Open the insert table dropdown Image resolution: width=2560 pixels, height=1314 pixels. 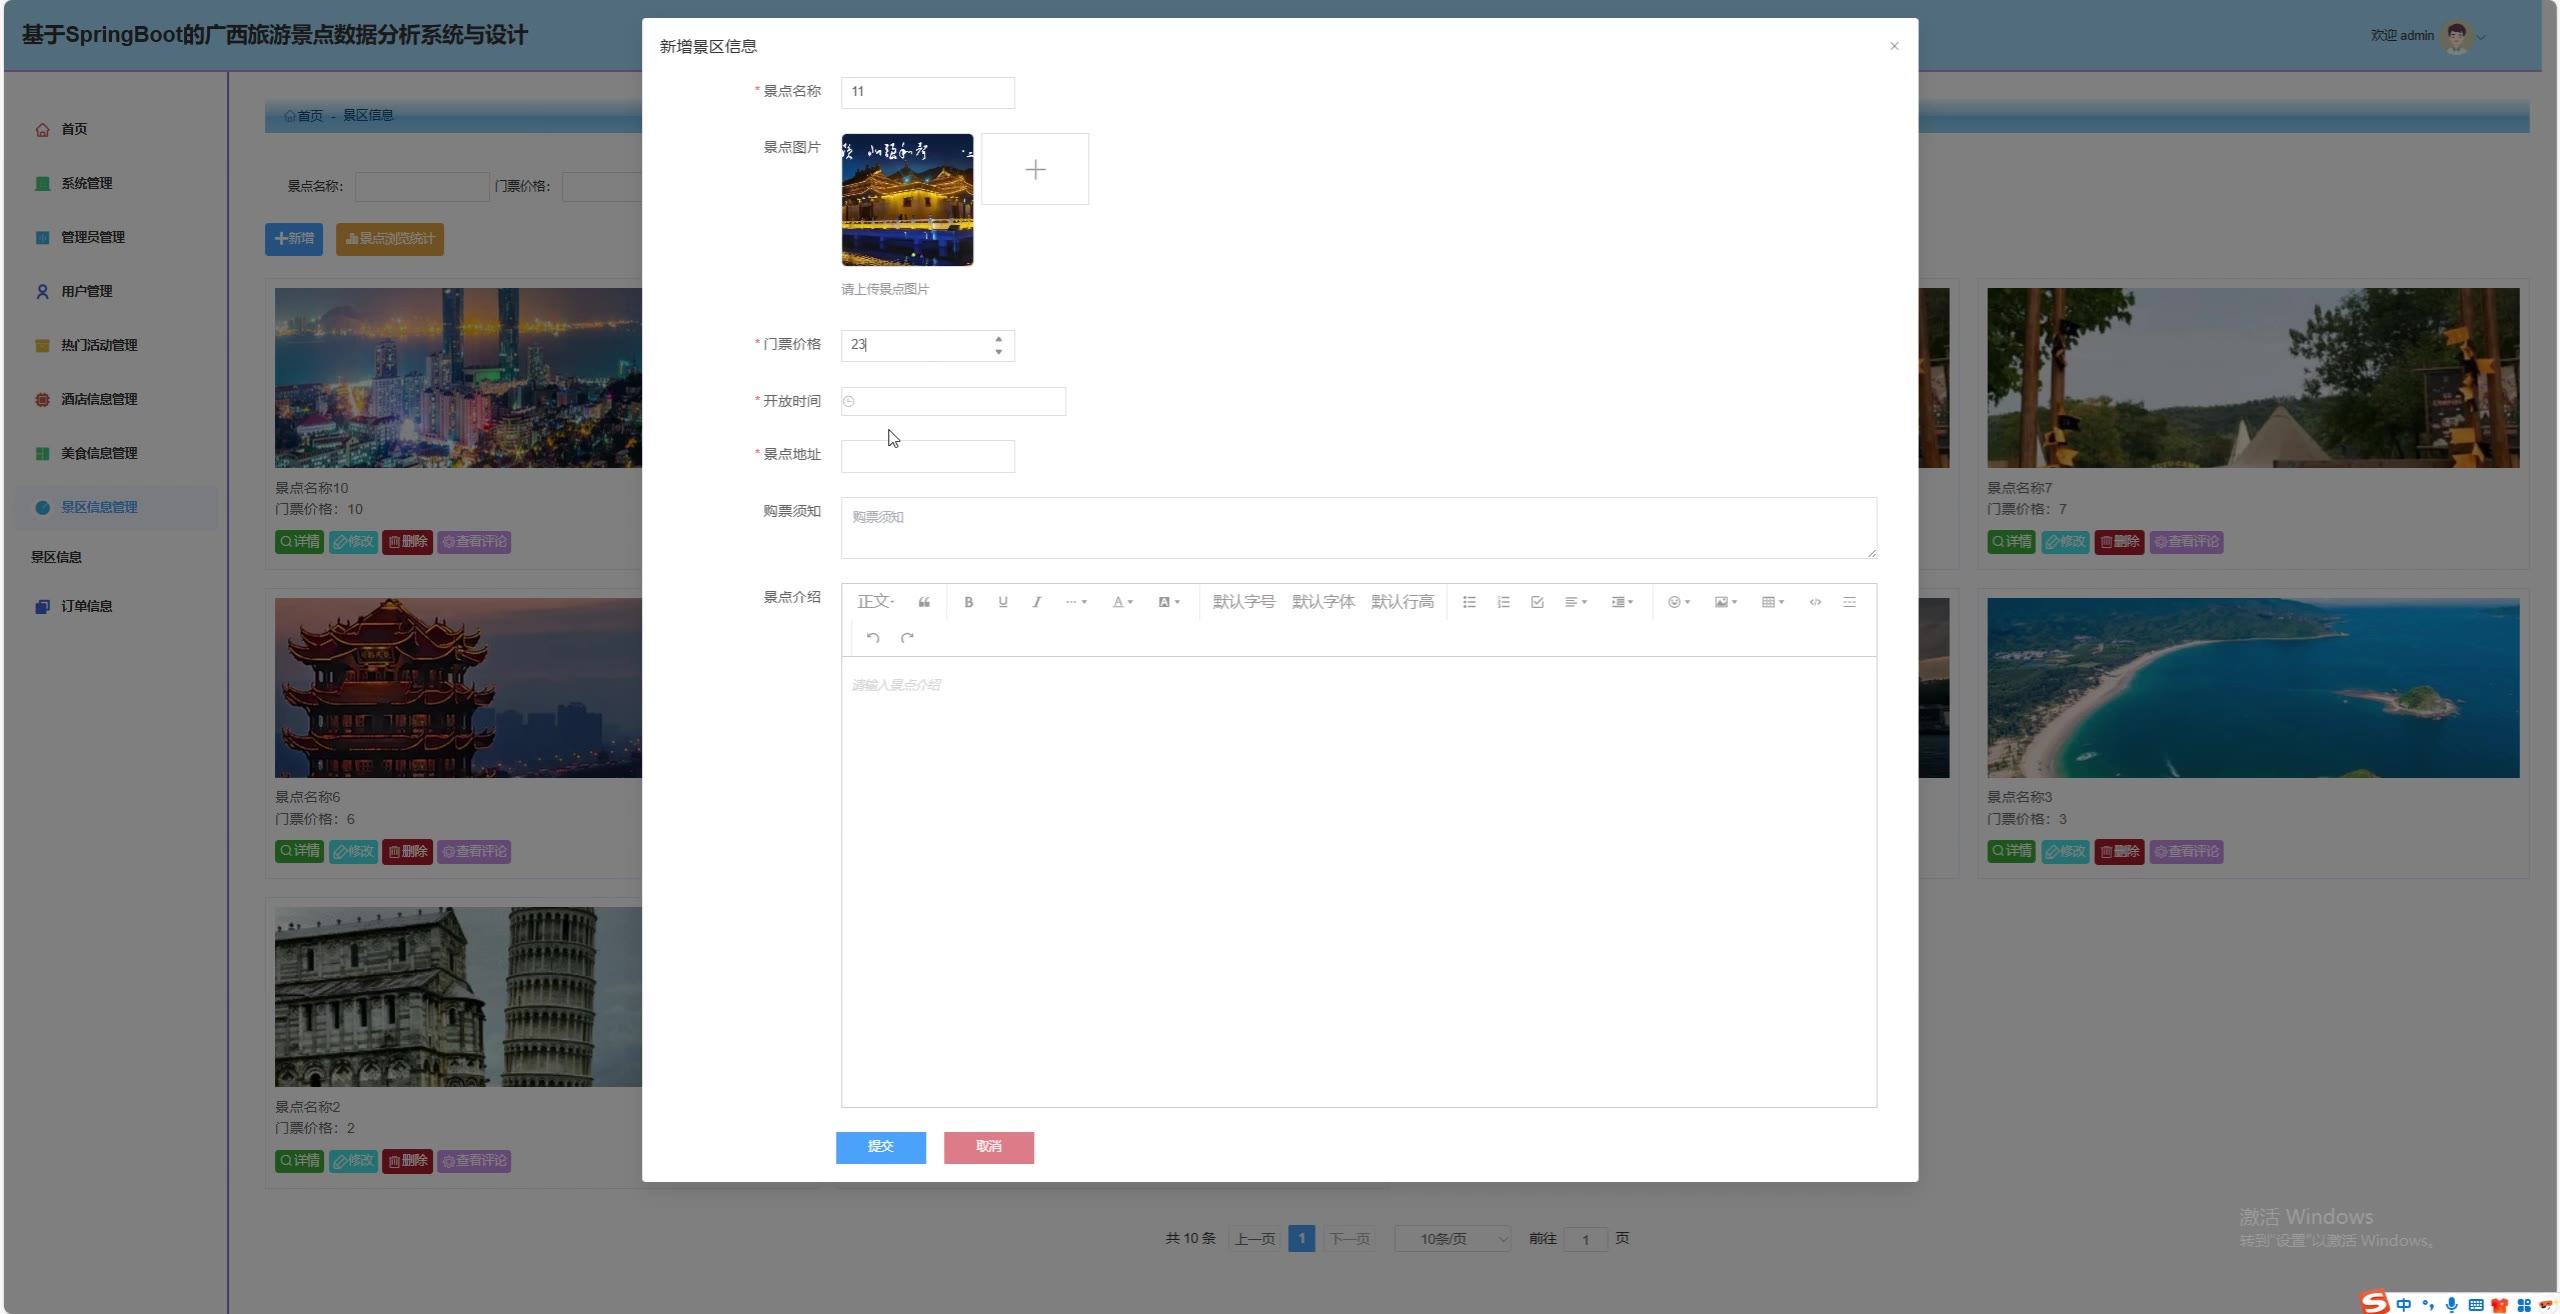[1772, 602]
